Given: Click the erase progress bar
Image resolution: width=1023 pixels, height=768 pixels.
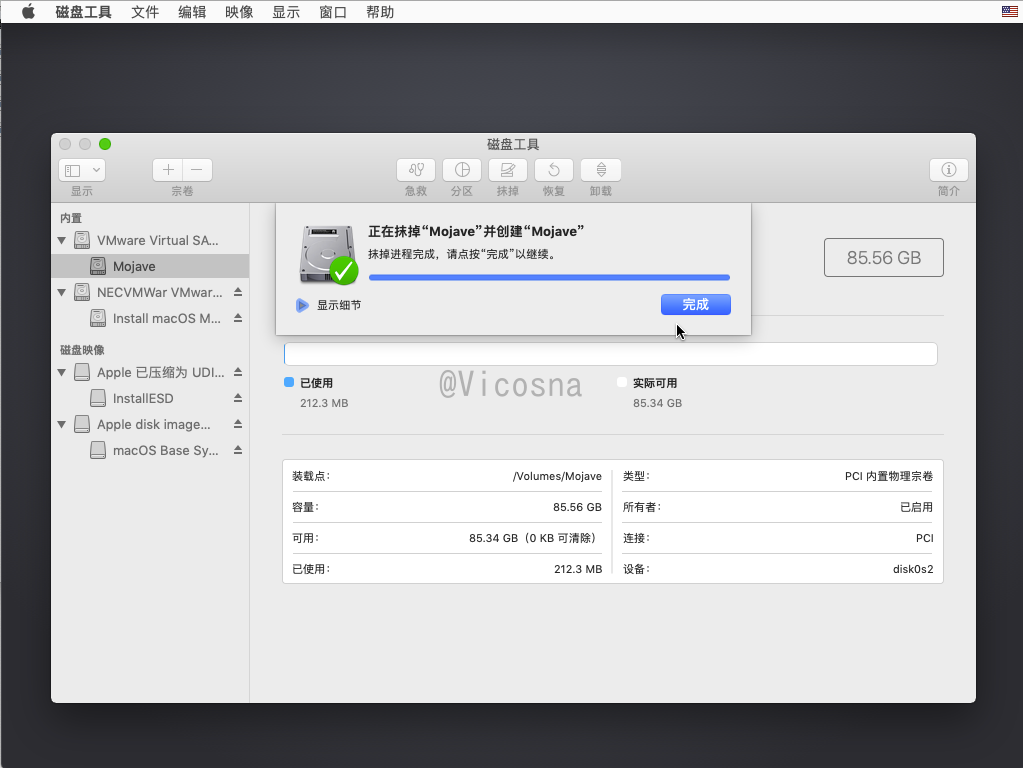Looking at the screenshot, I should [549, 277].
